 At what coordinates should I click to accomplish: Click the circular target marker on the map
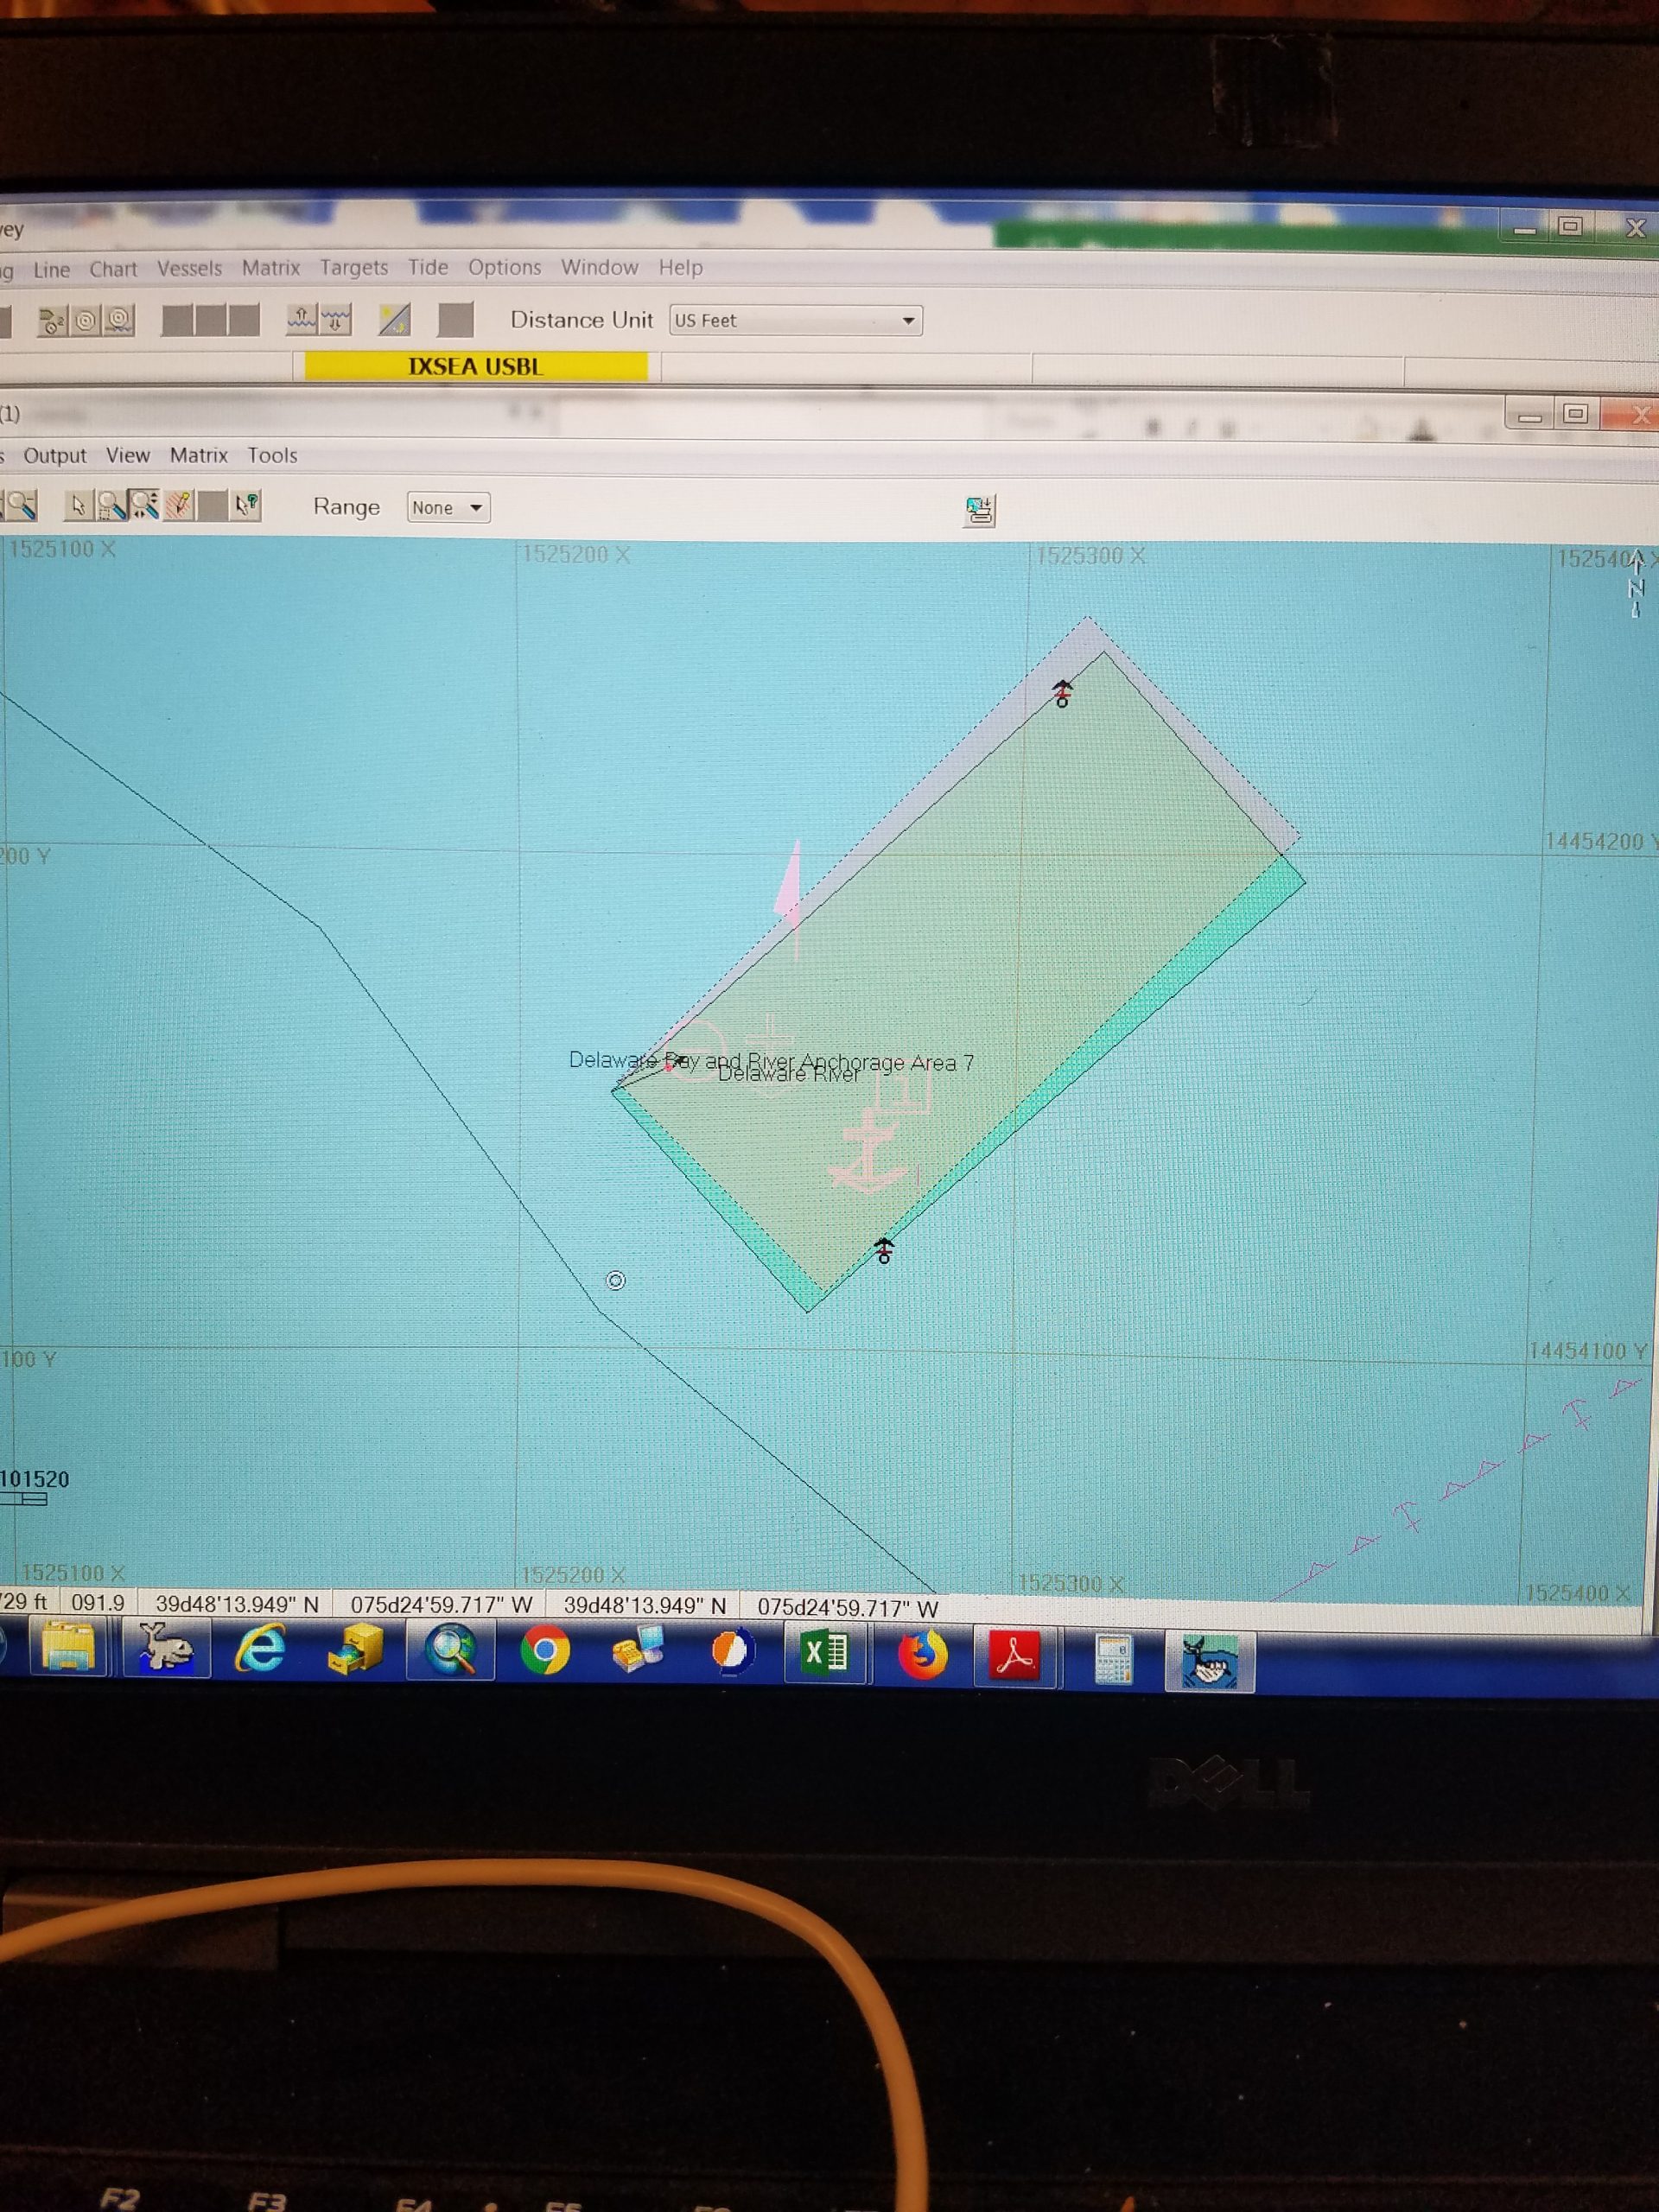[616, 1281]
